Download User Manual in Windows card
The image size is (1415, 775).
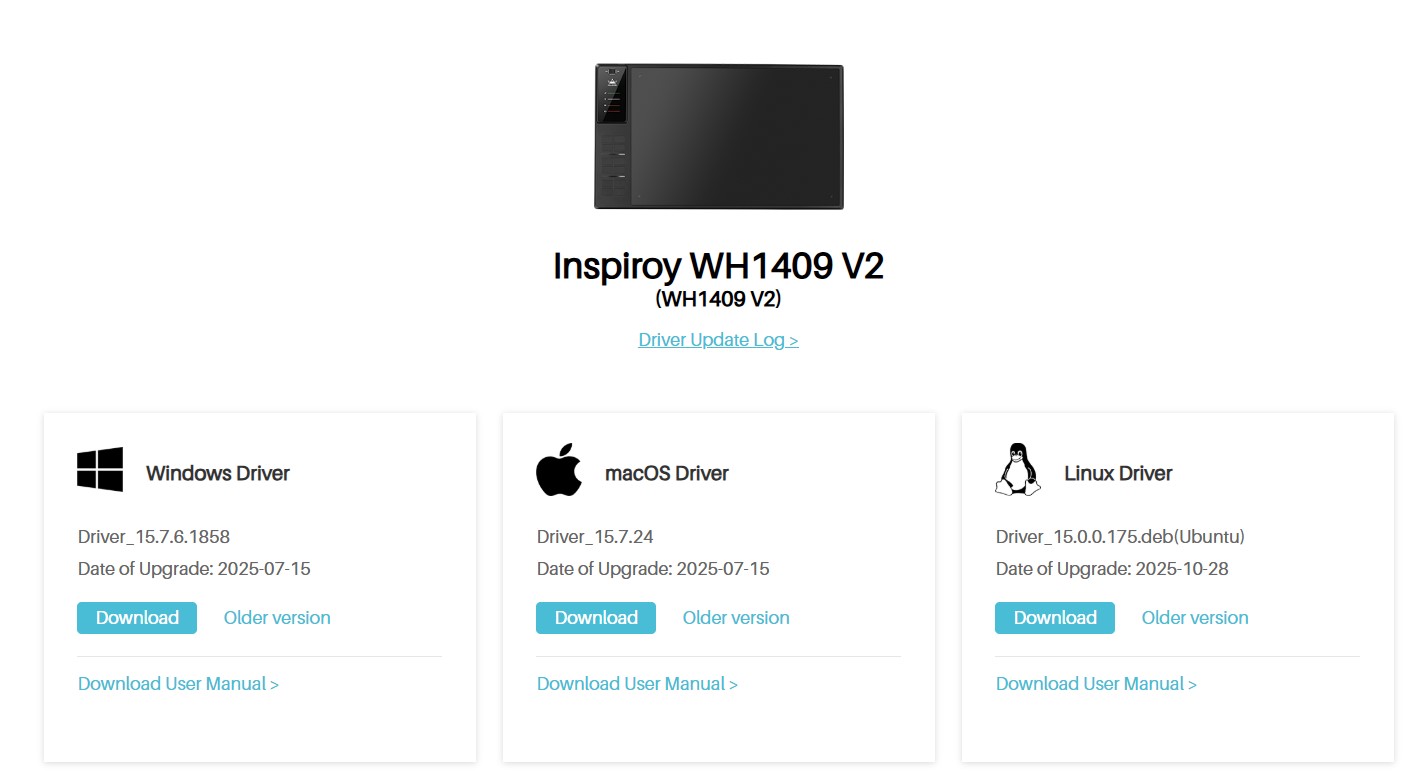pos(178,684)
